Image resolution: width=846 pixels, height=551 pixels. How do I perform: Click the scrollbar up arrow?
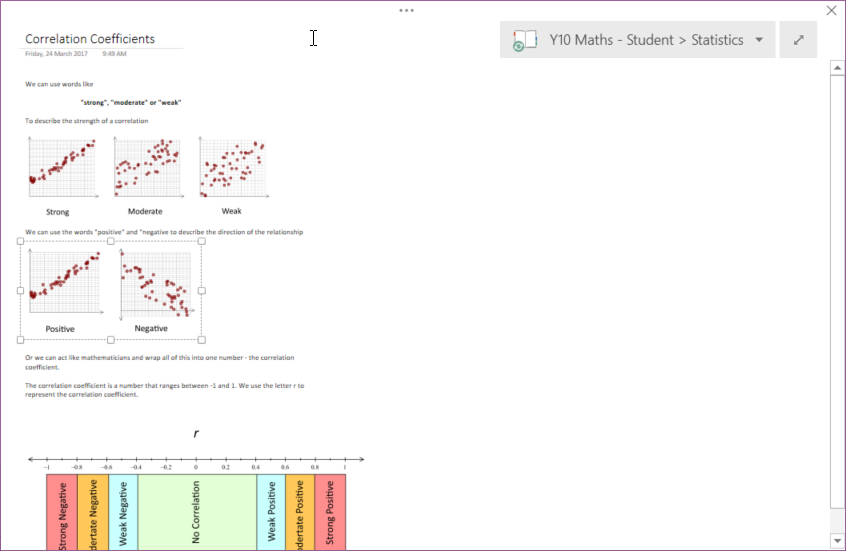[x=837, y=67]
